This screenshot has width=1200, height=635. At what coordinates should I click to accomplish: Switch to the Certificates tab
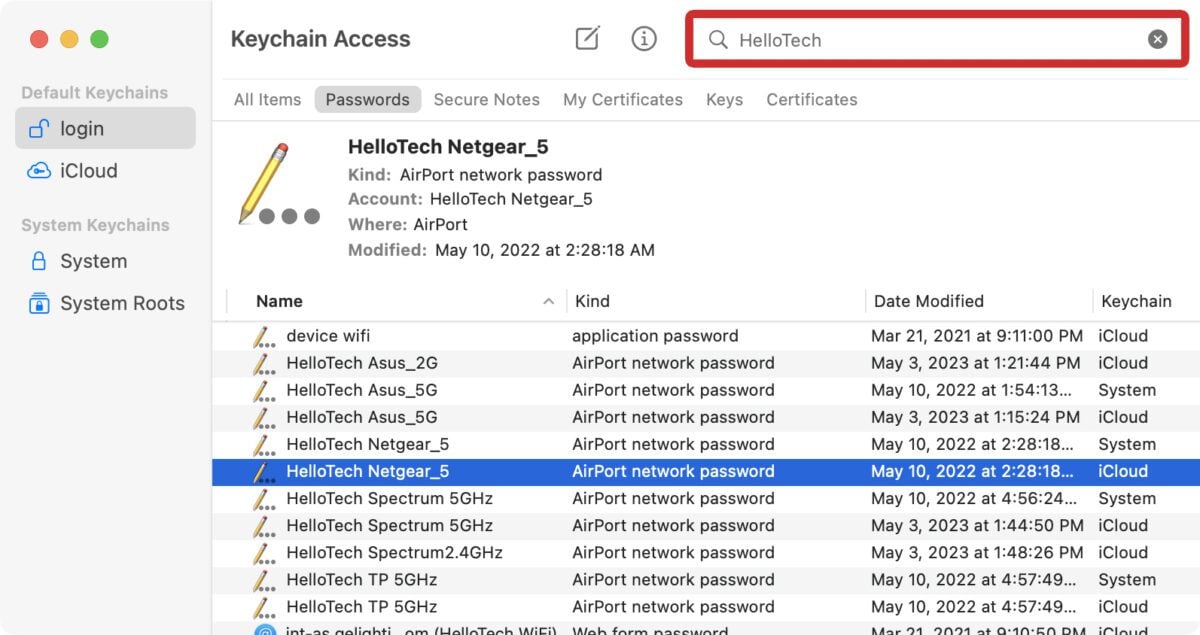coord(811,100)
